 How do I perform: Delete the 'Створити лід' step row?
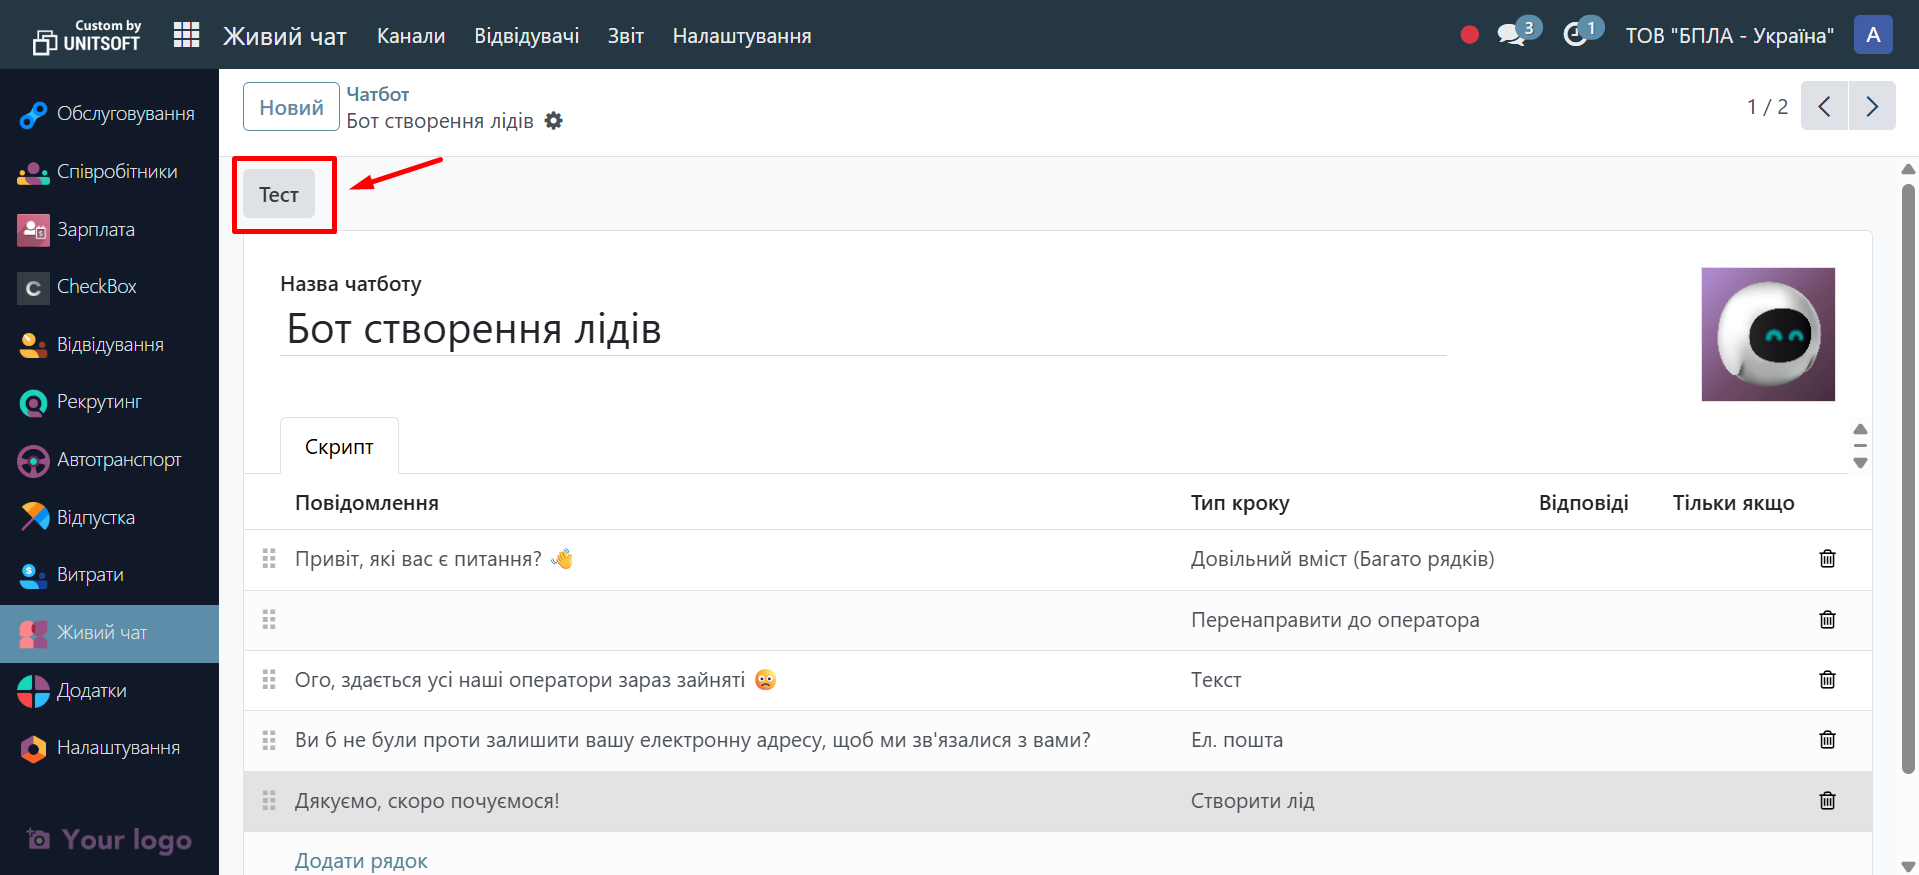pos(1827,801)
